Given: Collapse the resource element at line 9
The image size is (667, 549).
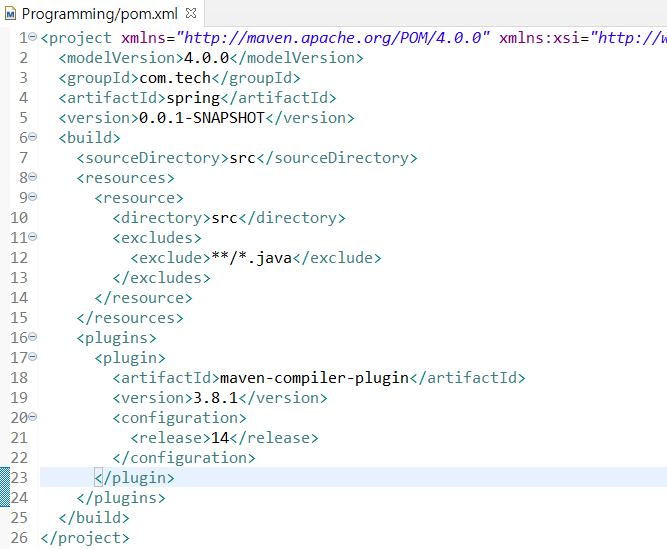Looking at the screenshot, I should pyautogui.click(x=33, y=197).
